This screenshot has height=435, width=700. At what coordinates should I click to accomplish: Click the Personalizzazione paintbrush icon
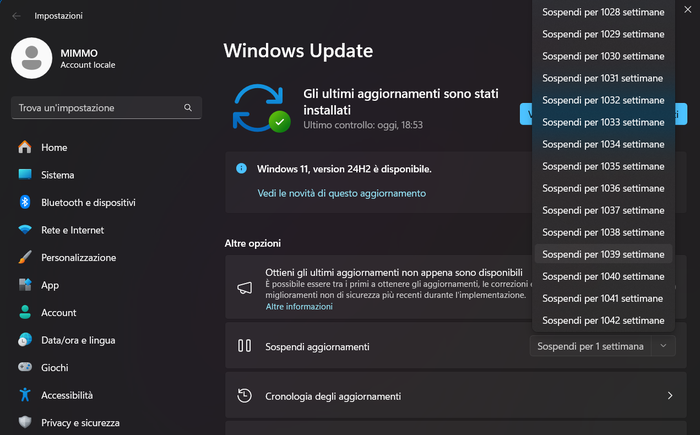25,257
